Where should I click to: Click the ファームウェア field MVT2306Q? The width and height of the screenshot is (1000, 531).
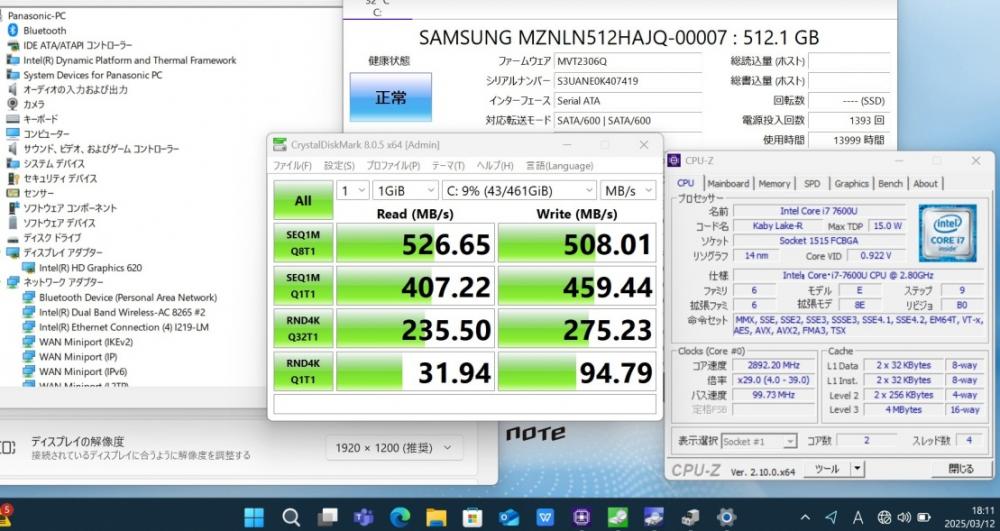coord(628,62)
